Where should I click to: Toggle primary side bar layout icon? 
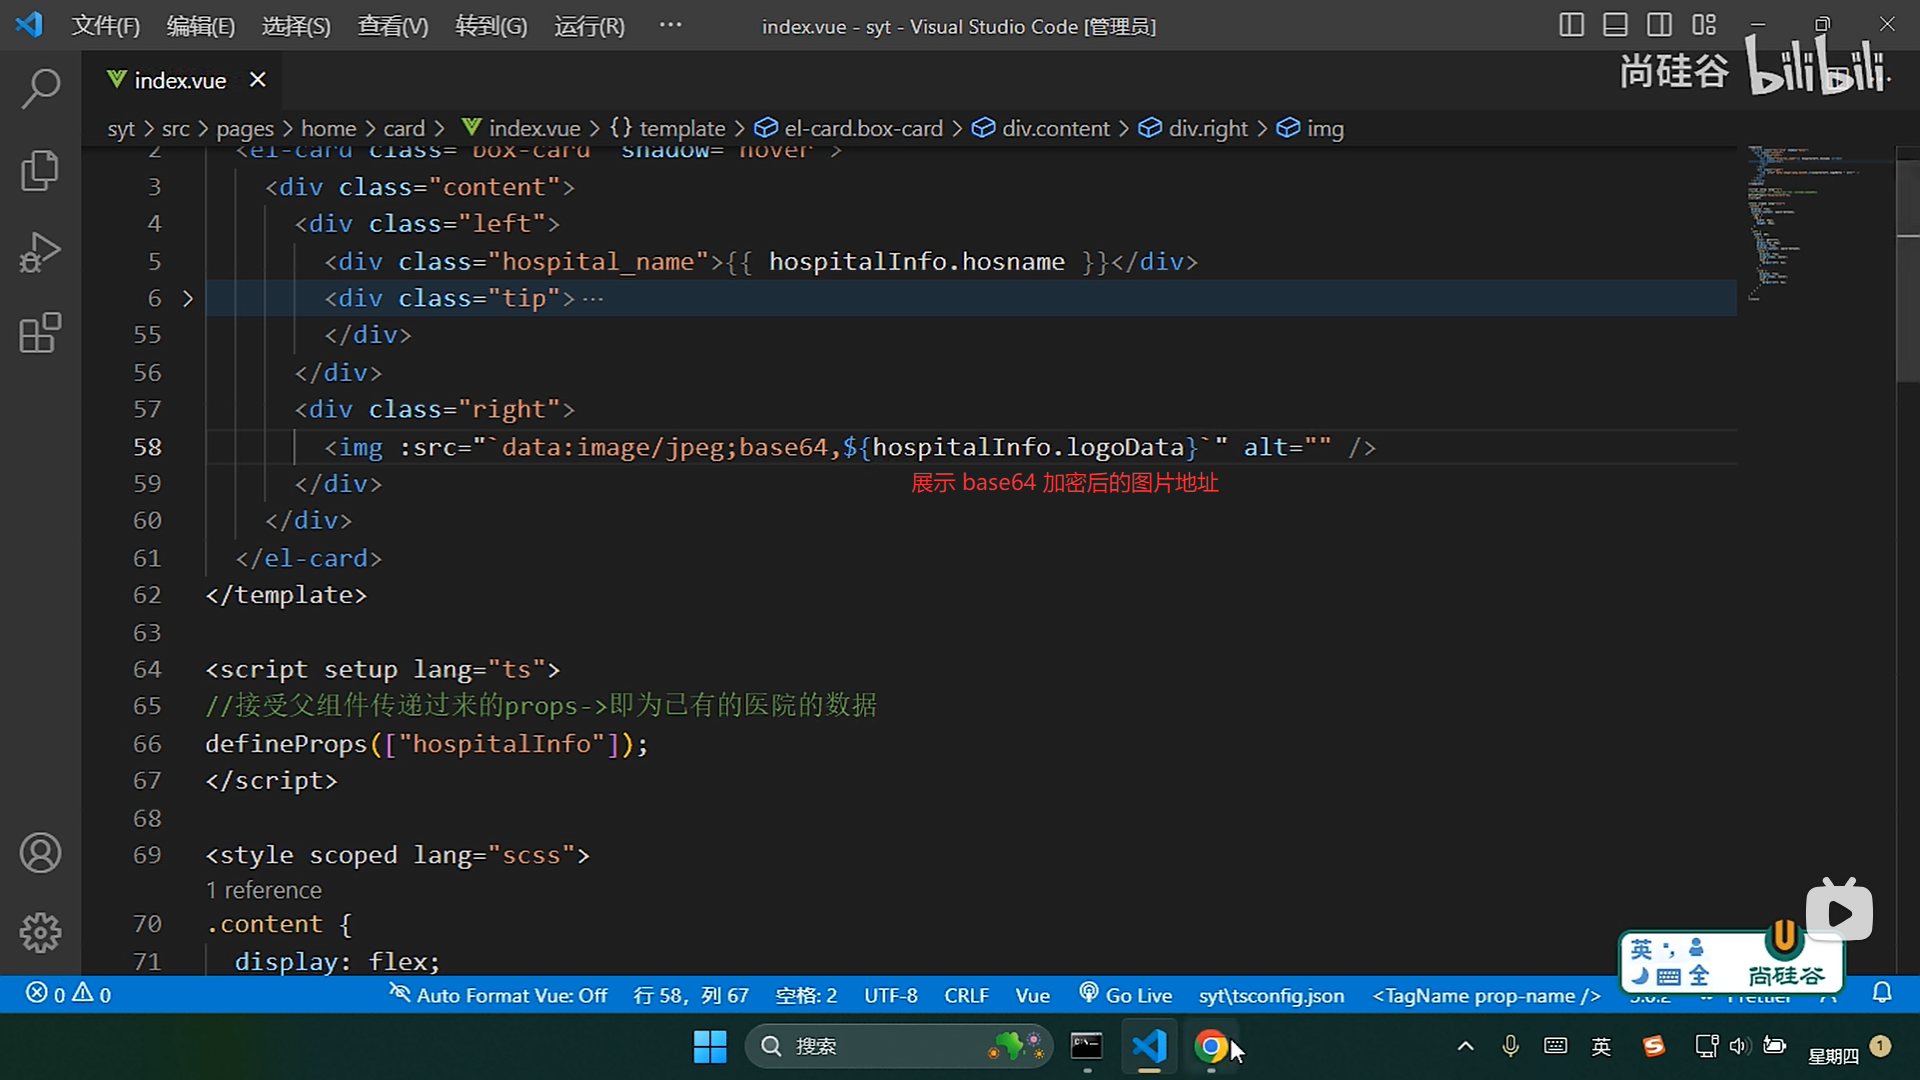click(x=1571, y=25)
